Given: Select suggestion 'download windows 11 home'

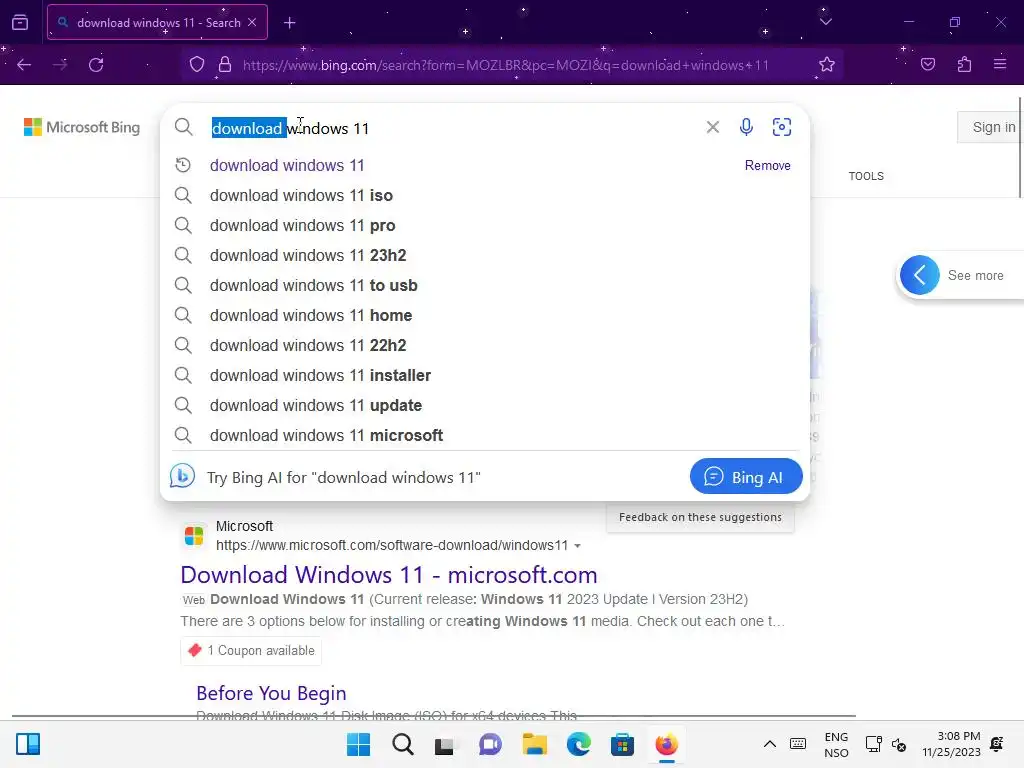Looking at the screenshot, I should pyautogui.click(x=485, y=315).
